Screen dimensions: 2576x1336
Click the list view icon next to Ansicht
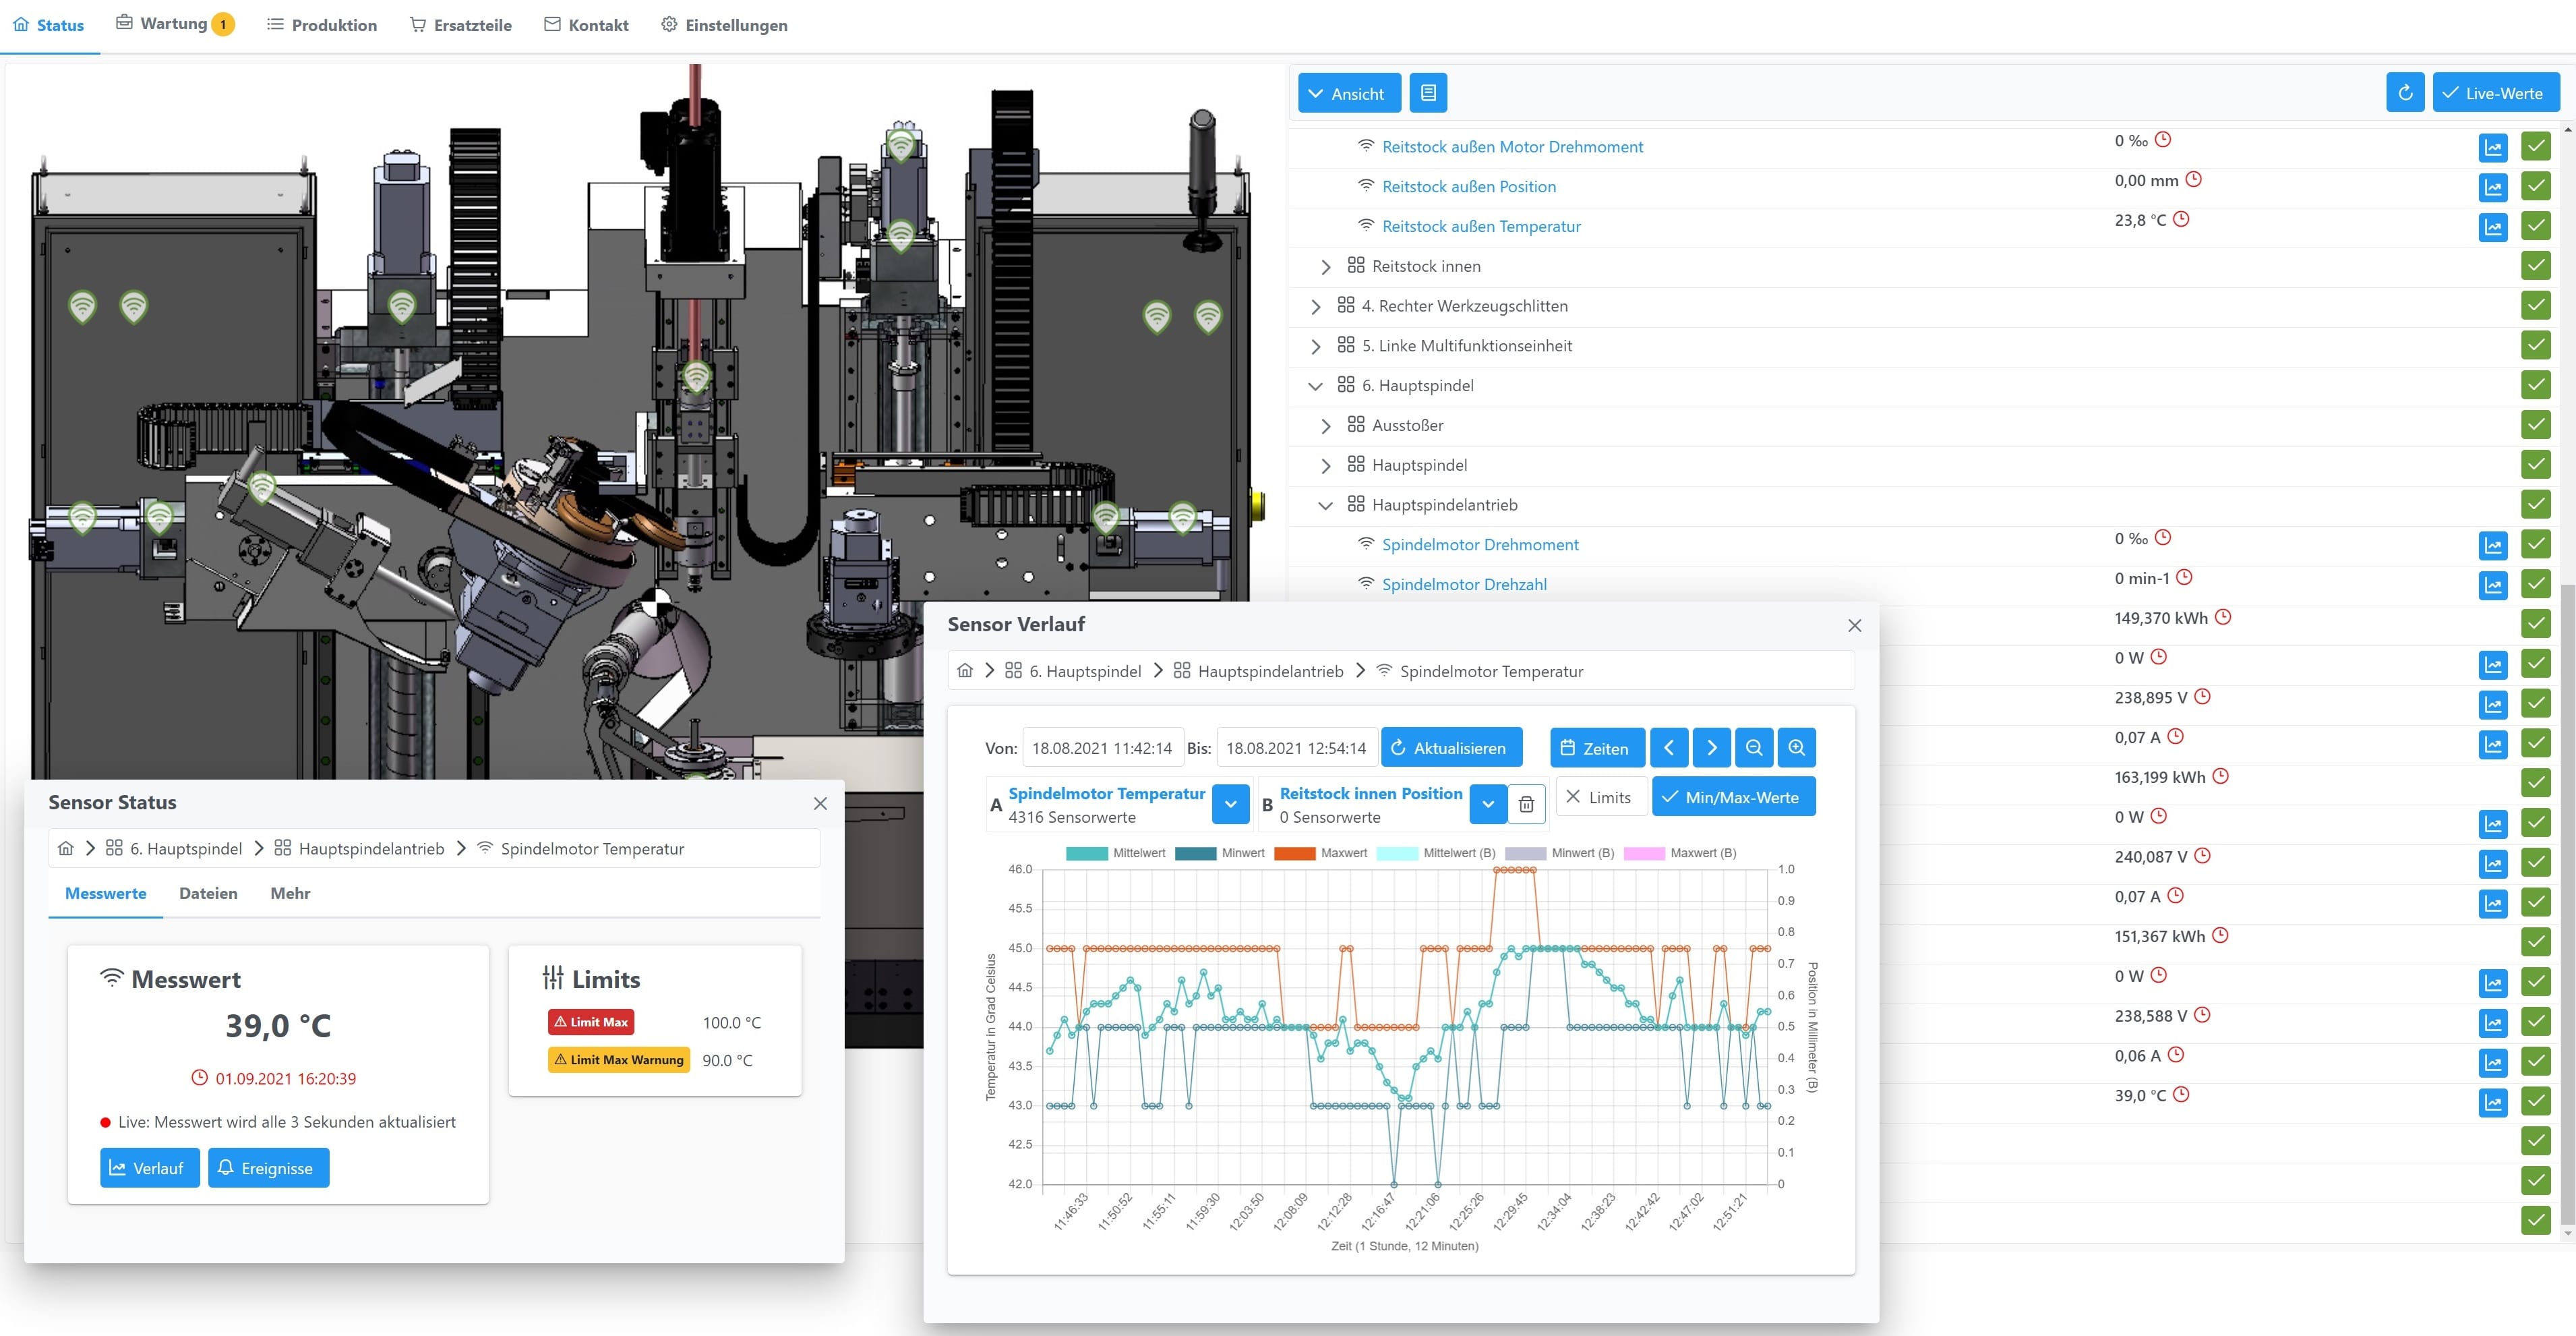[1428, 93]
